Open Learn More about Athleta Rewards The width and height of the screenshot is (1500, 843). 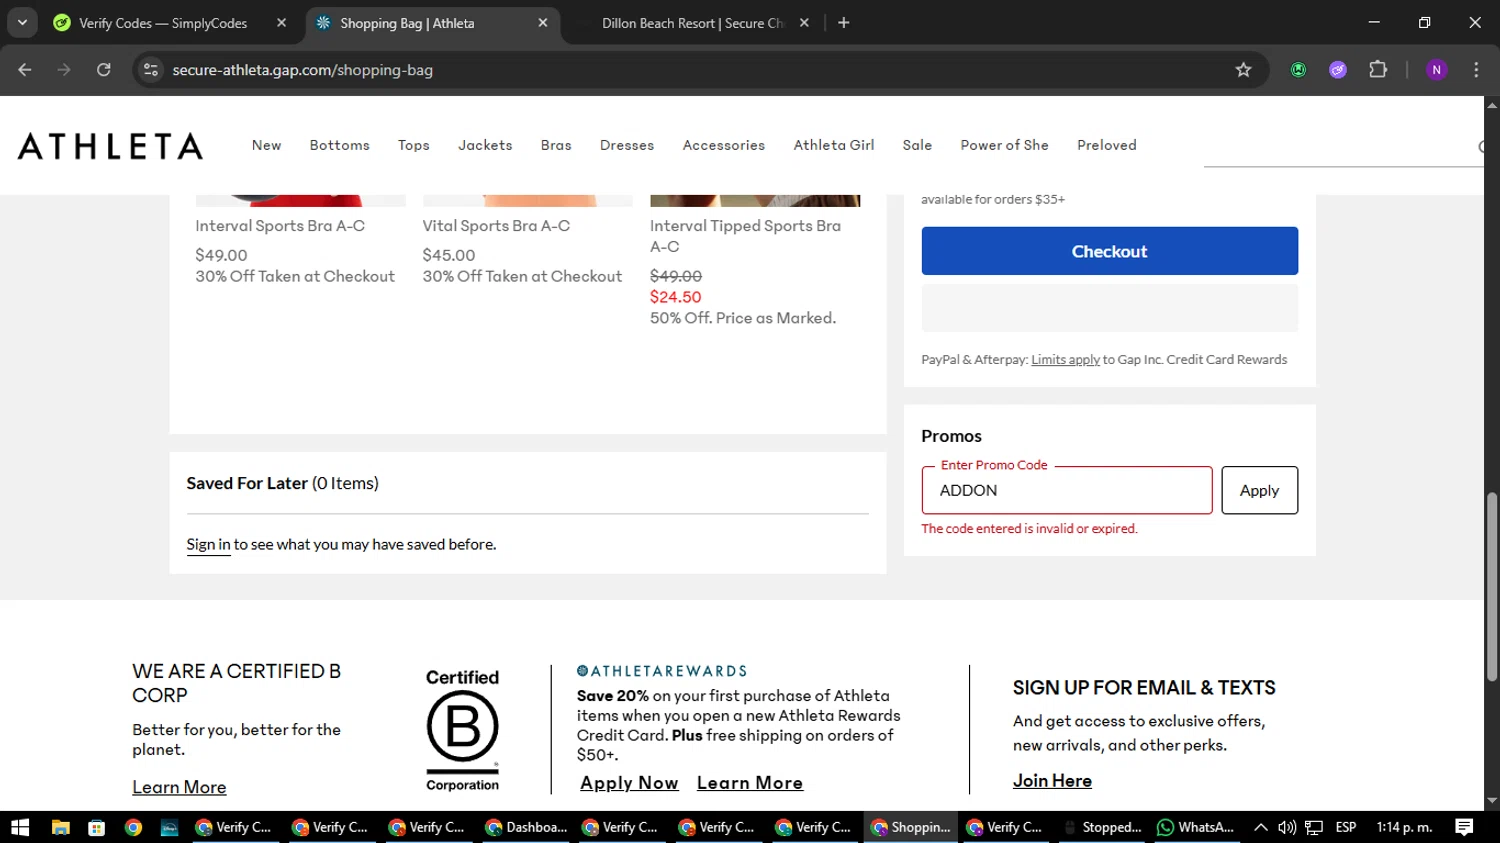point(750,783)
